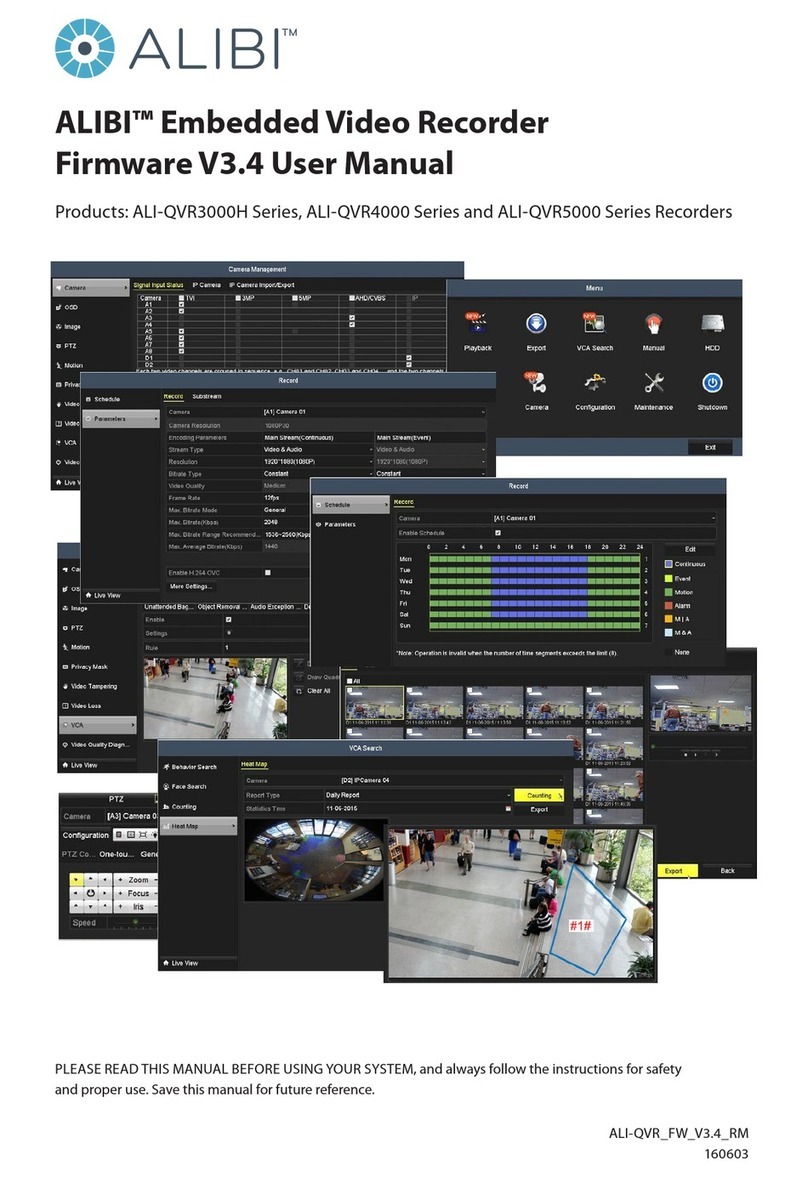
Task: Select the Object Removal tab
Action: (x=221, y=607)
